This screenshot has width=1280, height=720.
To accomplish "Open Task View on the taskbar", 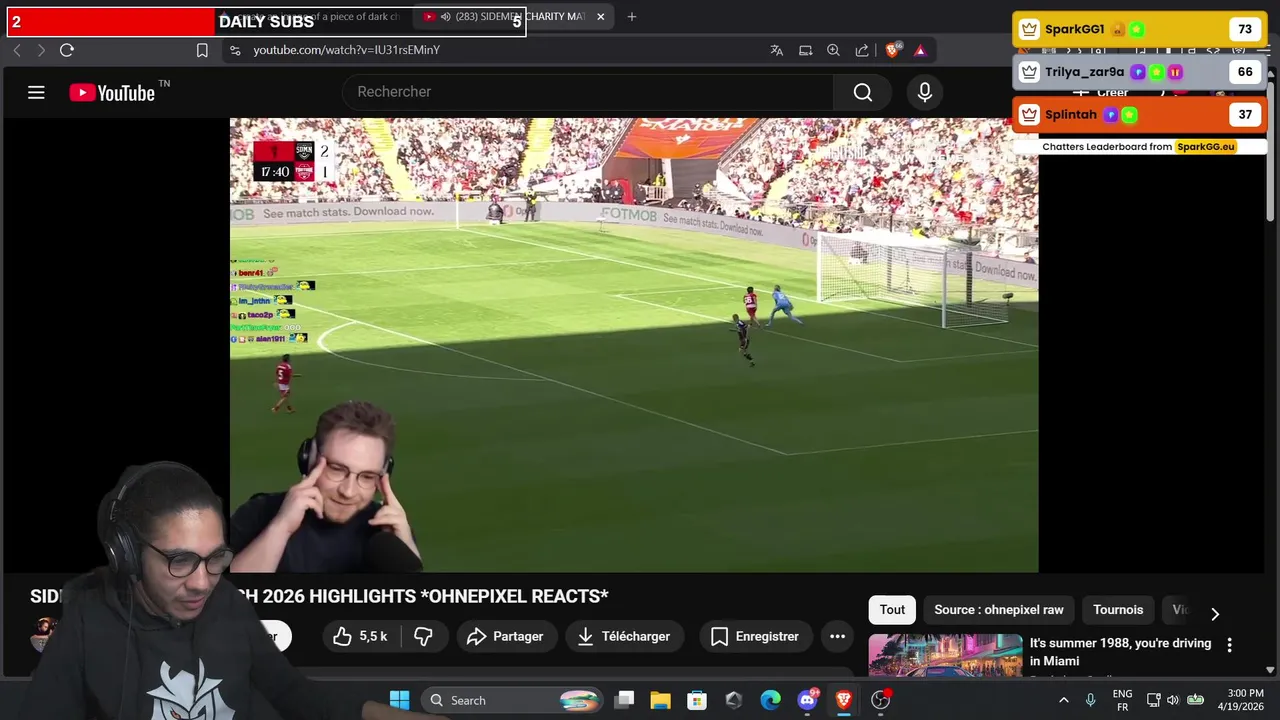I will (x=624, y=700).
